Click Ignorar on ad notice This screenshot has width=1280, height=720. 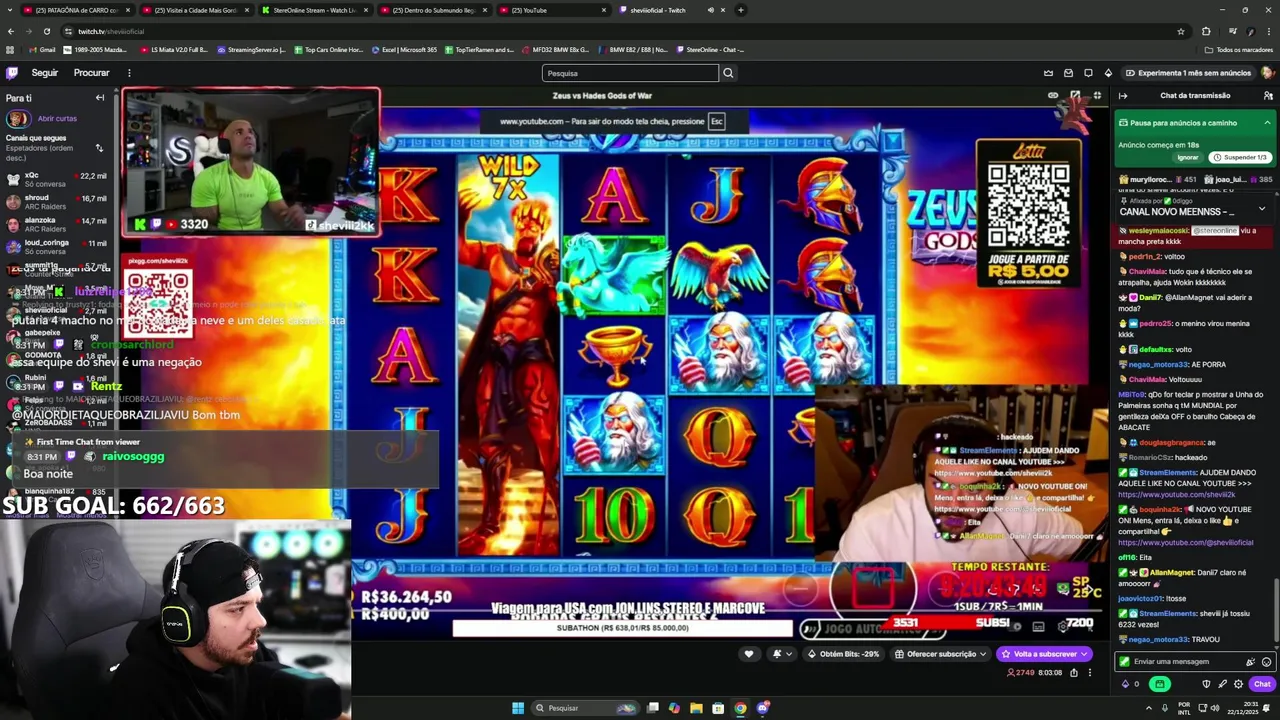[1187, 157]
